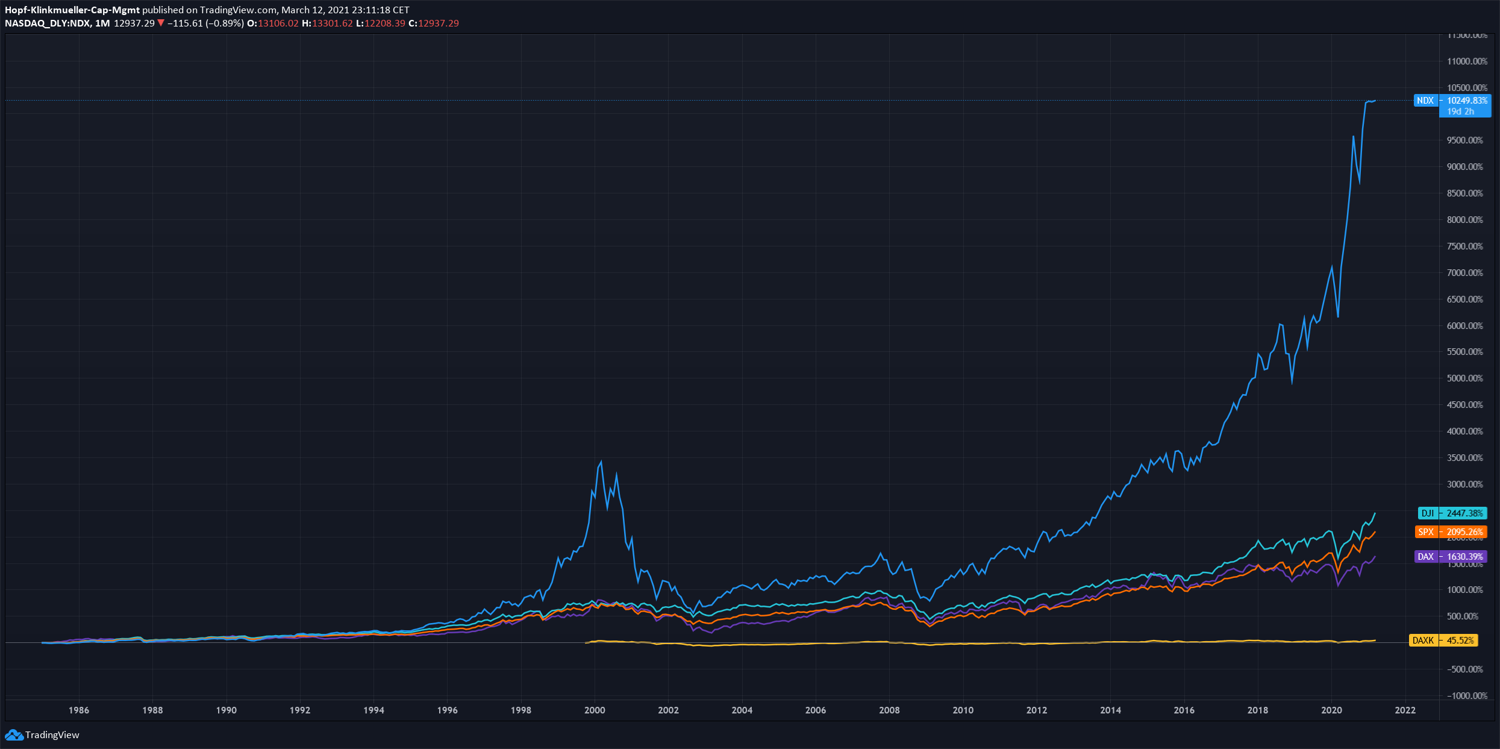Click the 1986 year on time axis
Image resolution: width=1500 pixels, height=749 pixels.
(79, 710)
